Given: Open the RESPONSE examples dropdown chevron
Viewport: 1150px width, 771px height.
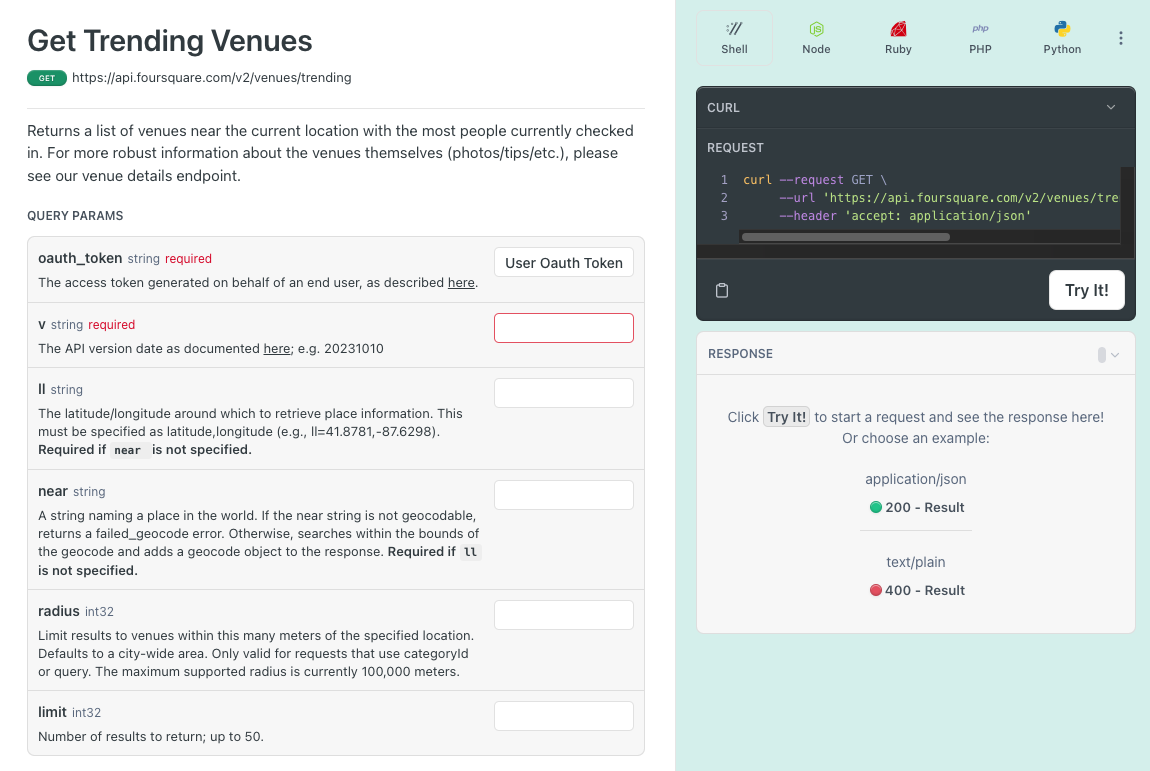Looking at the screenshot, I should [x=1114, y=354].
